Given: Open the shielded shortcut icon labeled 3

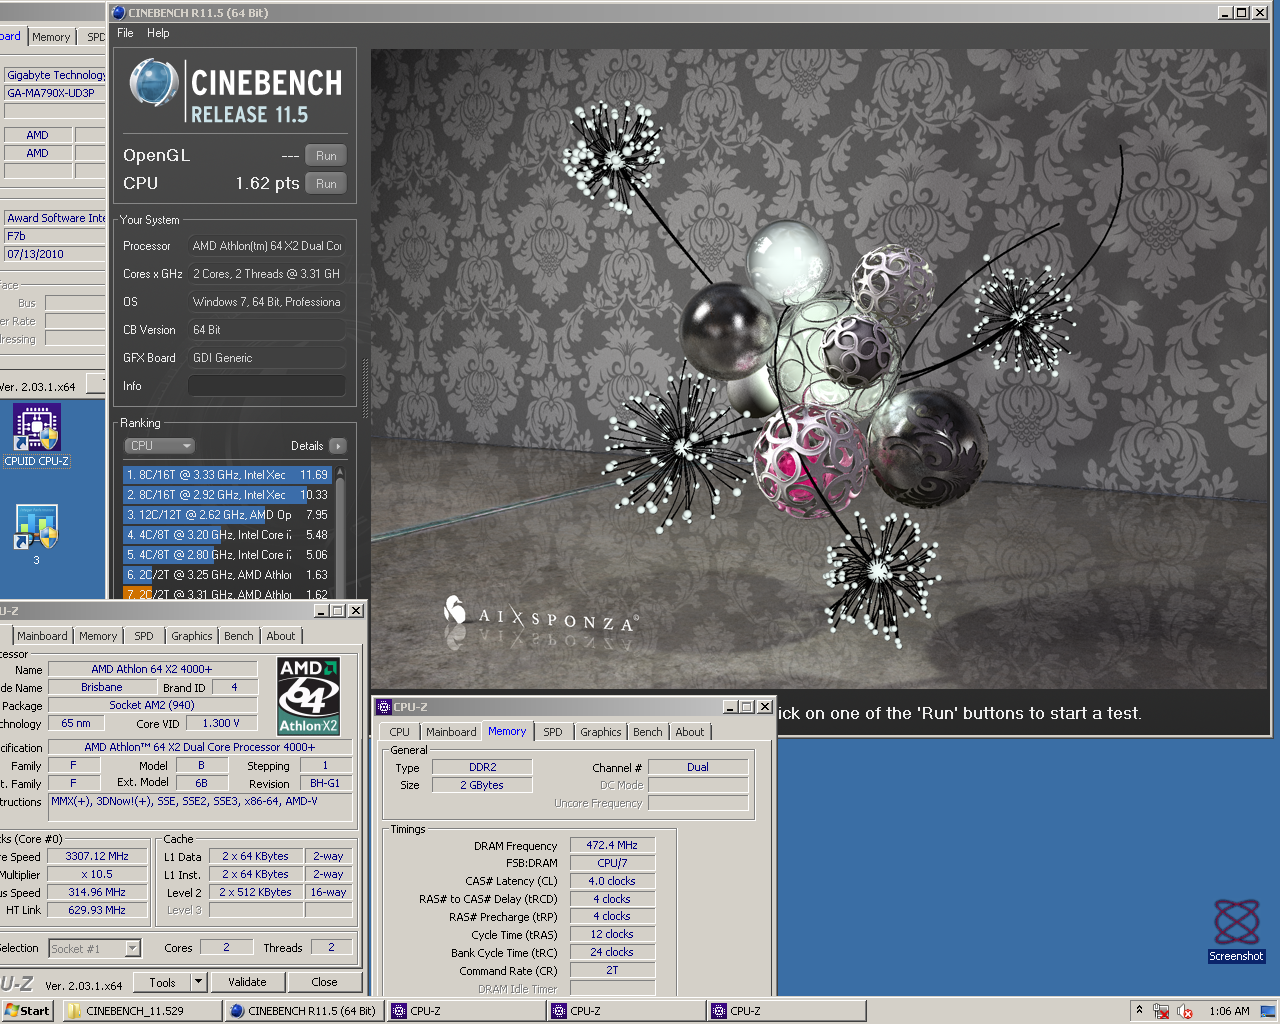Looking at the screenshot, I should coord(36,534).
